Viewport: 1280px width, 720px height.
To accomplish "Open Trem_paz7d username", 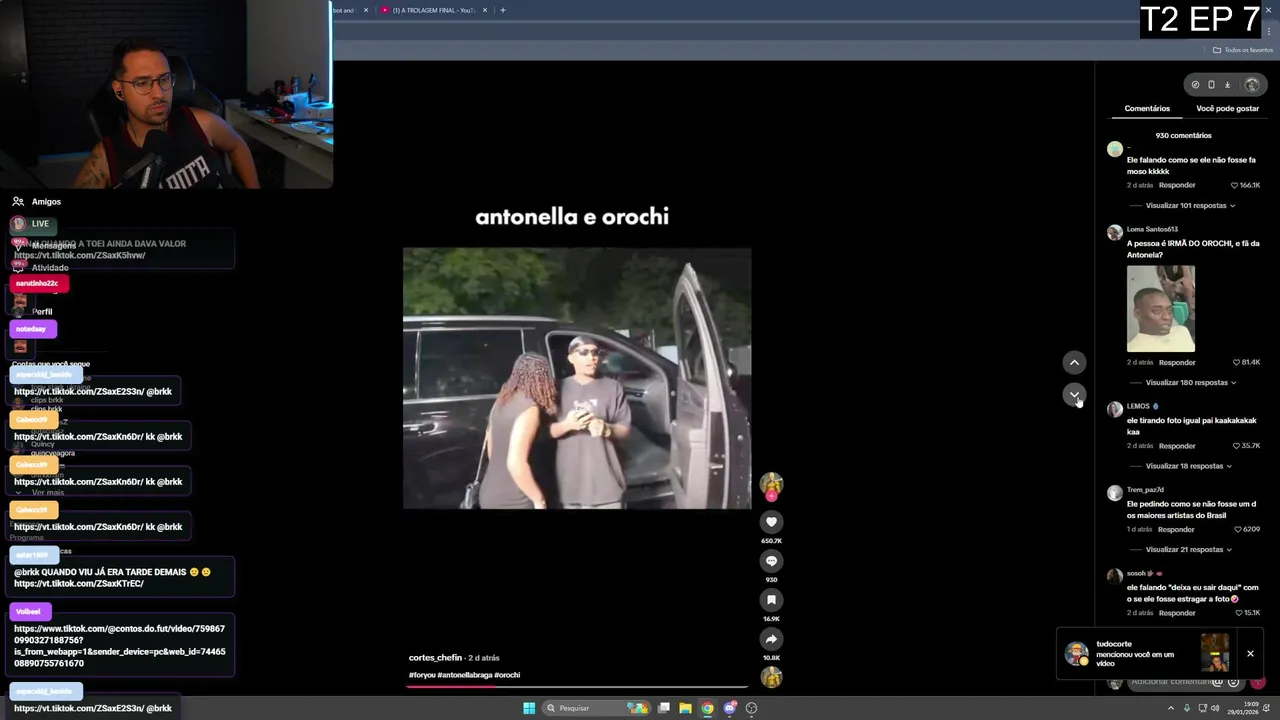I will [1145, 490].
